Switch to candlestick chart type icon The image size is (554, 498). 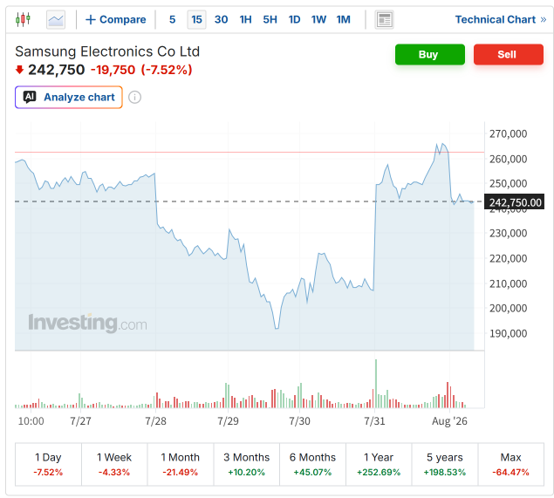23,19
